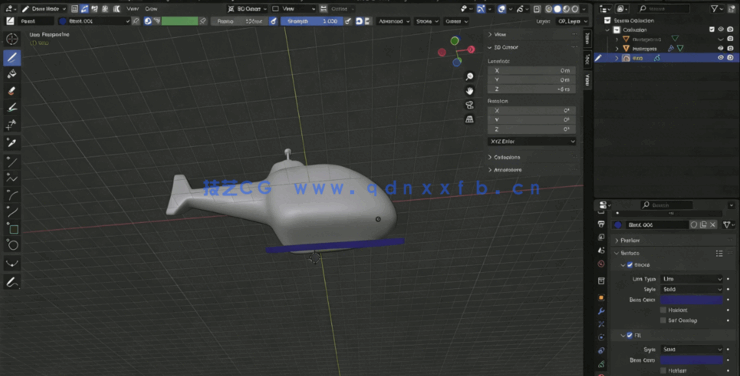Switch perspective/orthographic grid icon
Image resolution: width=740 pixels, height=376 pixels.
[469, 119]
